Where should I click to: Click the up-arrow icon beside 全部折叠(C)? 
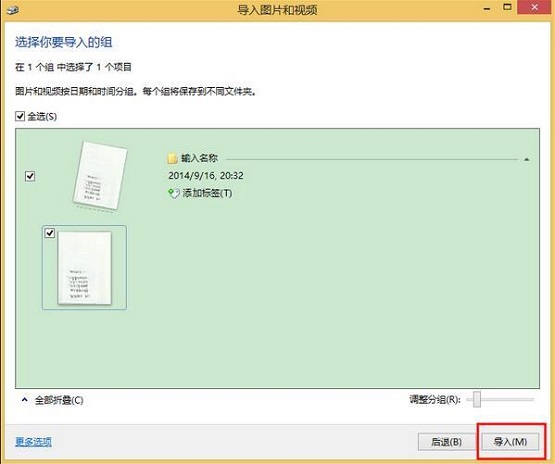pos(24,400)
